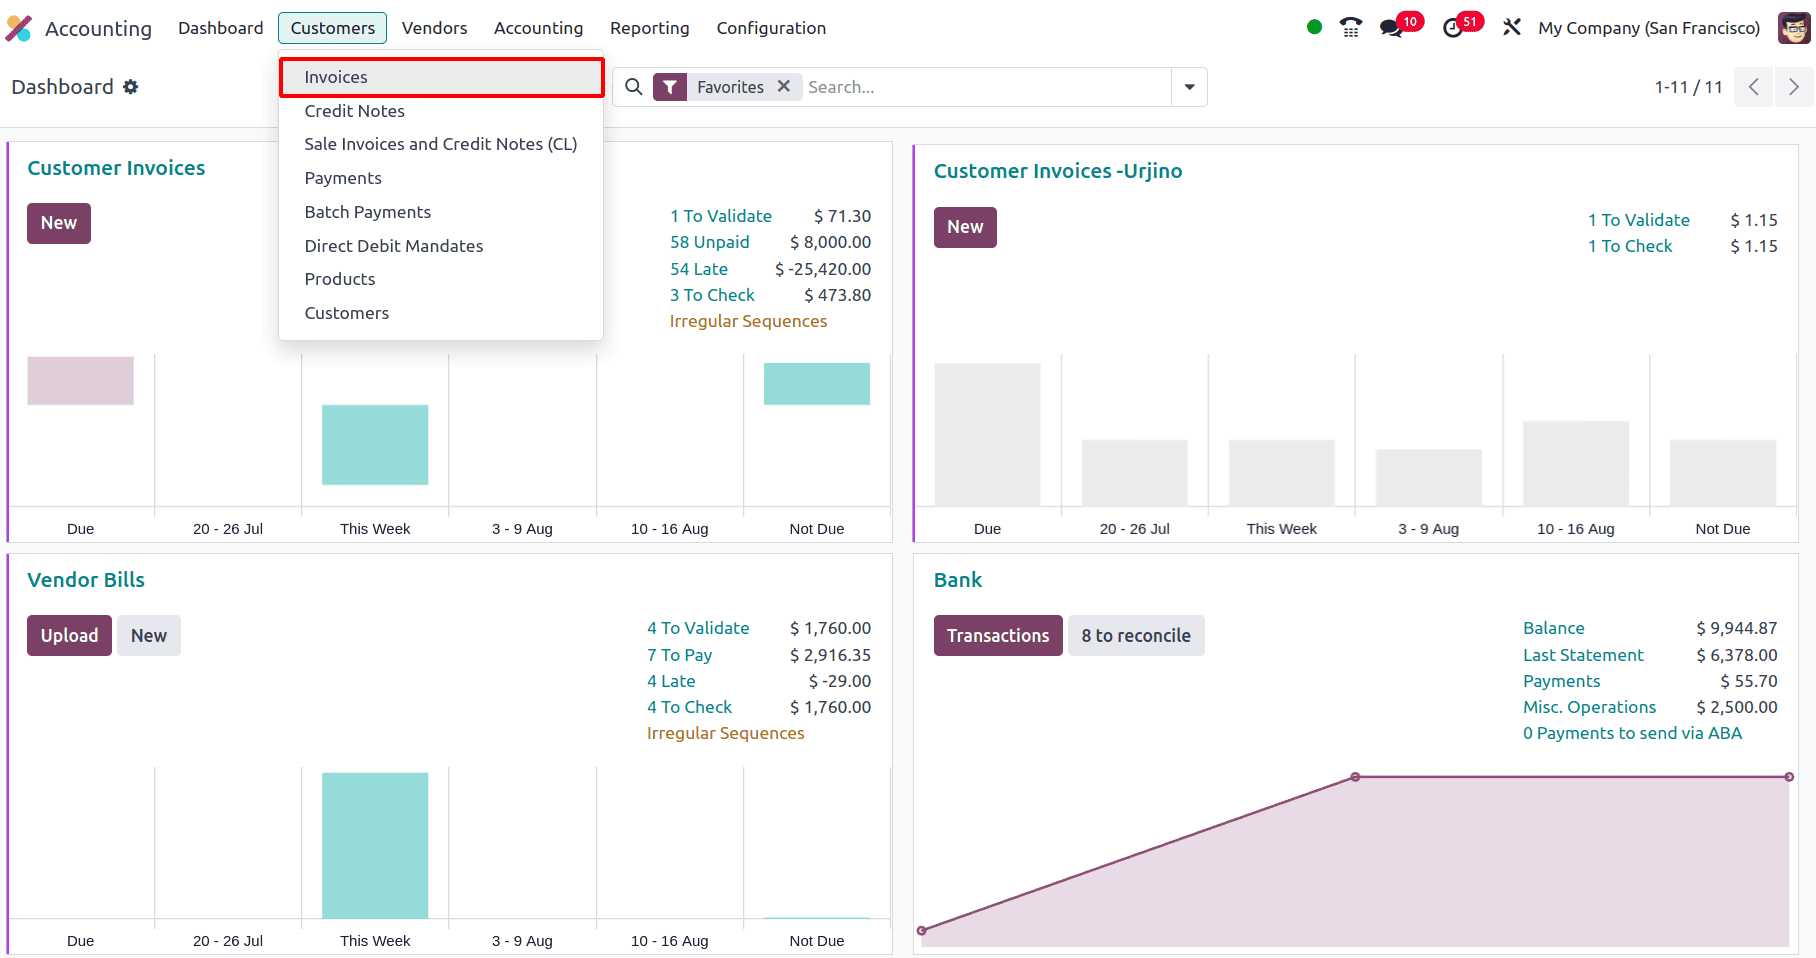
Task: Click the This Week bar in Vendor Bills chart
Action: coord(375,845)
